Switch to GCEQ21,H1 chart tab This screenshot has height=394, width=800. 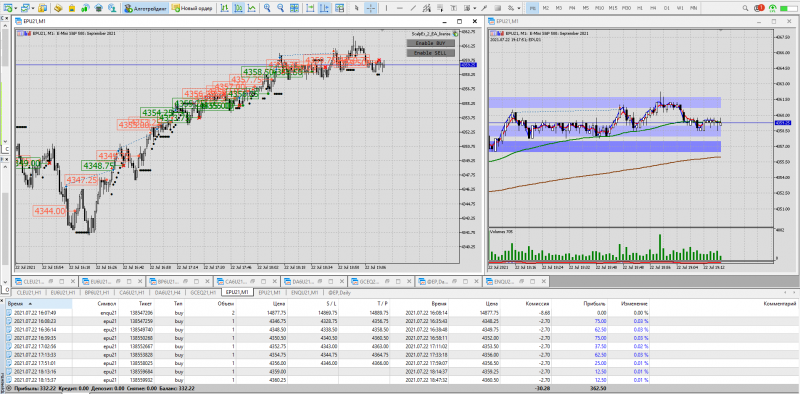tap(202, 292)
